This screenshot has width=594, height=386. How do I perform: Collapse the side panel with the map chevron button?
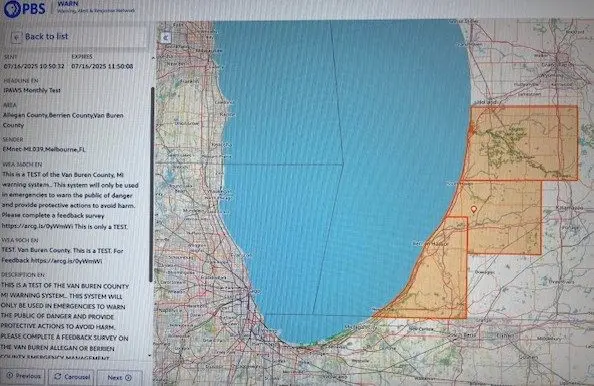166,38
